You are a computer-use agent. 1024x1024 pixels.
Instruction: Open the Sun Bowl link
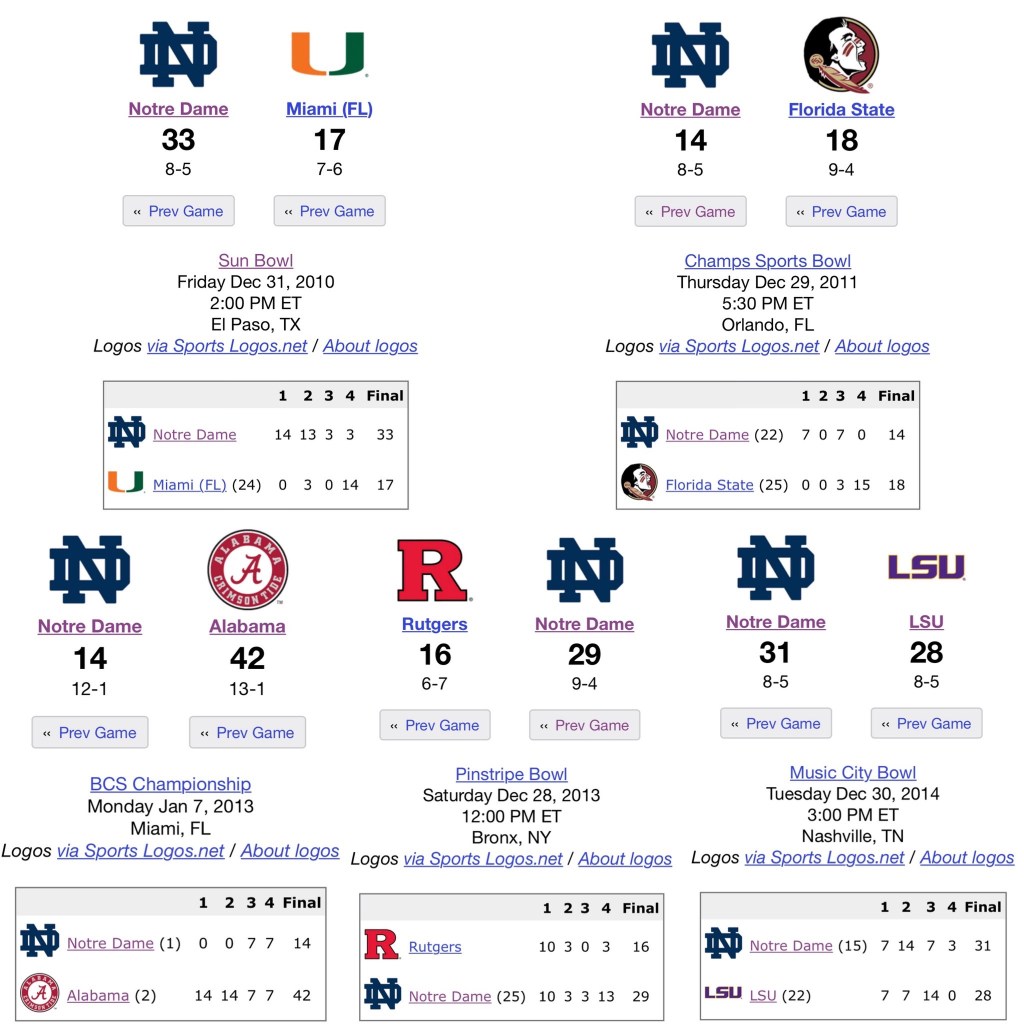click(255, 261)
